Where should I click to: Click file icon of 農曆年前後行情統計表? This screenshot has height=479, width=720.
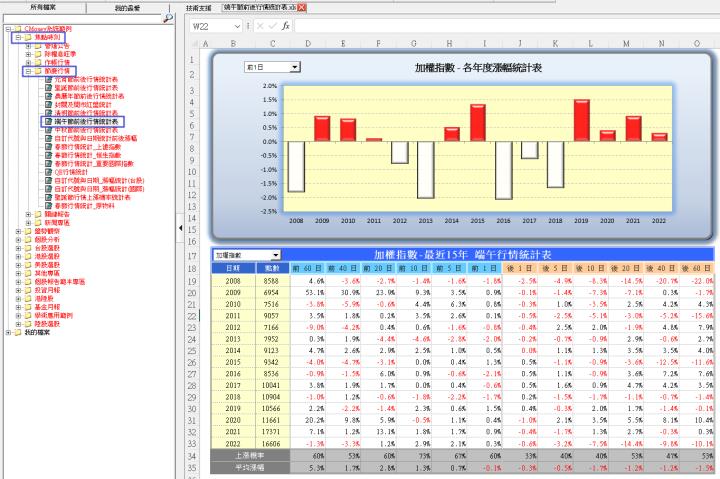tap(48, 96)
